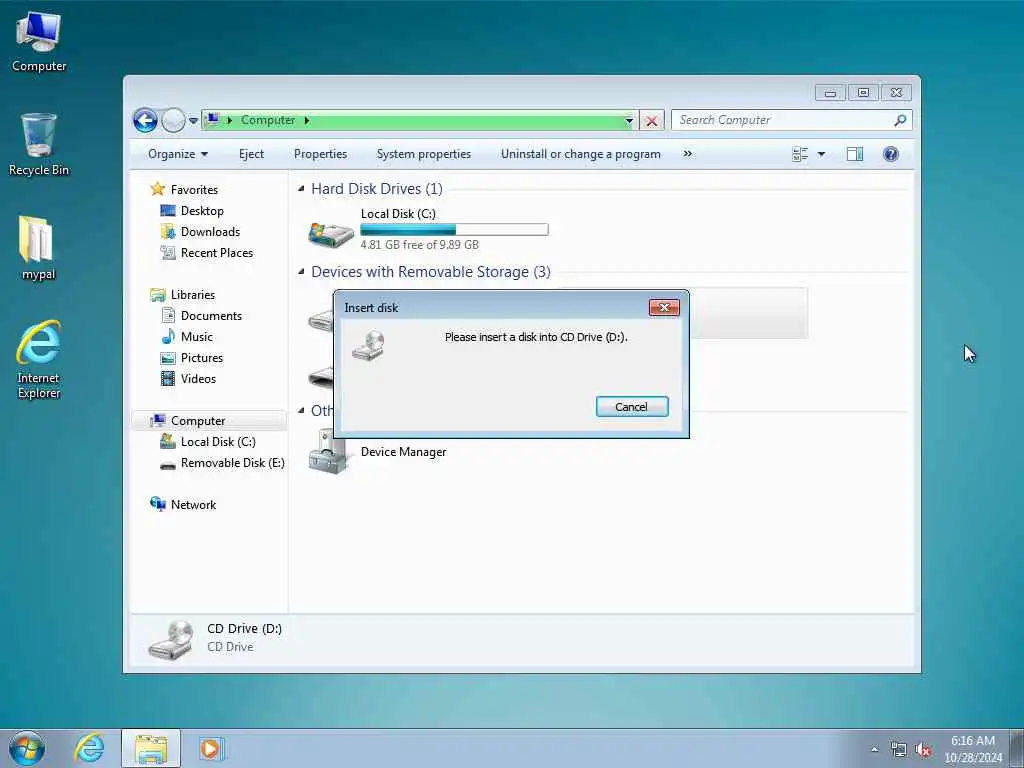
Task: Click the Local Disk (C:) space usage bar
Action: pos(454,230)
